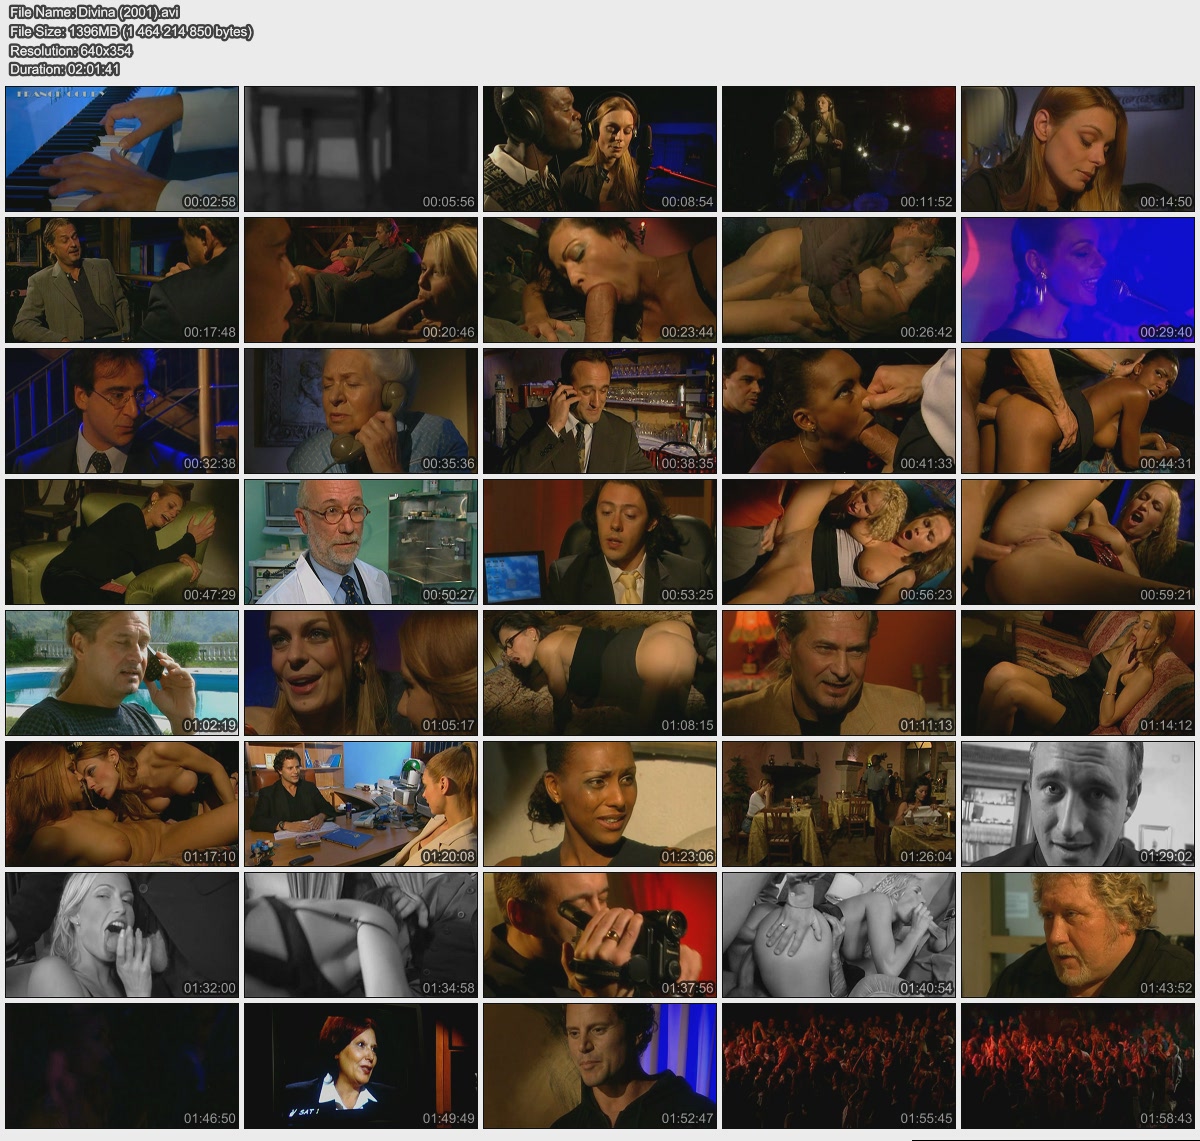This screenshot has height=1141, width=1200.
Task: Open the two men talking frame at 00:17:48
Action: tap(122, 280)
